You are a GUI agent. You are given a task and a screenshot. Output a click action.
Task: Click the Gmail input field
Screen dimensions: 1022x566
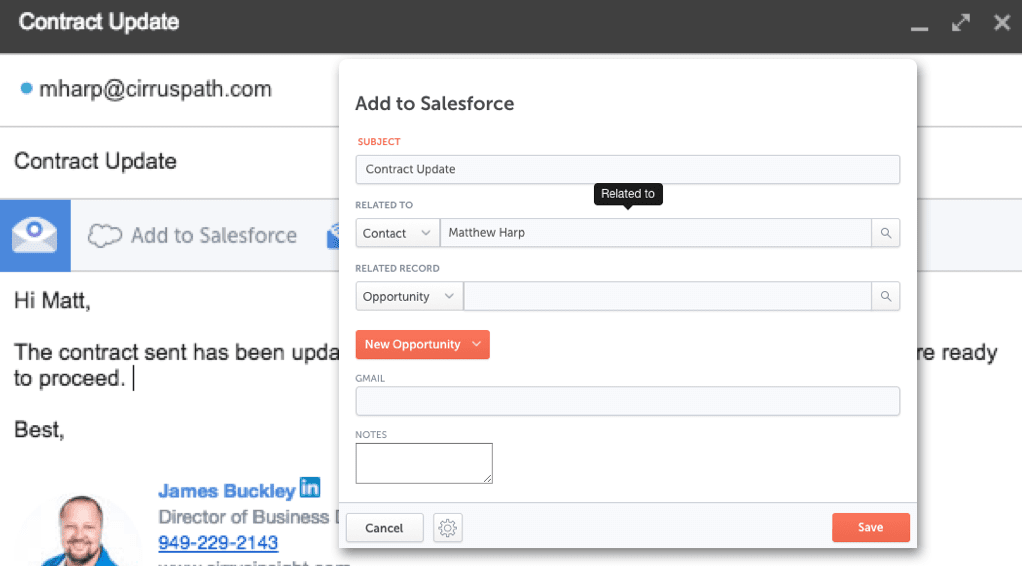pyautogui.click(x=628, y=401)
